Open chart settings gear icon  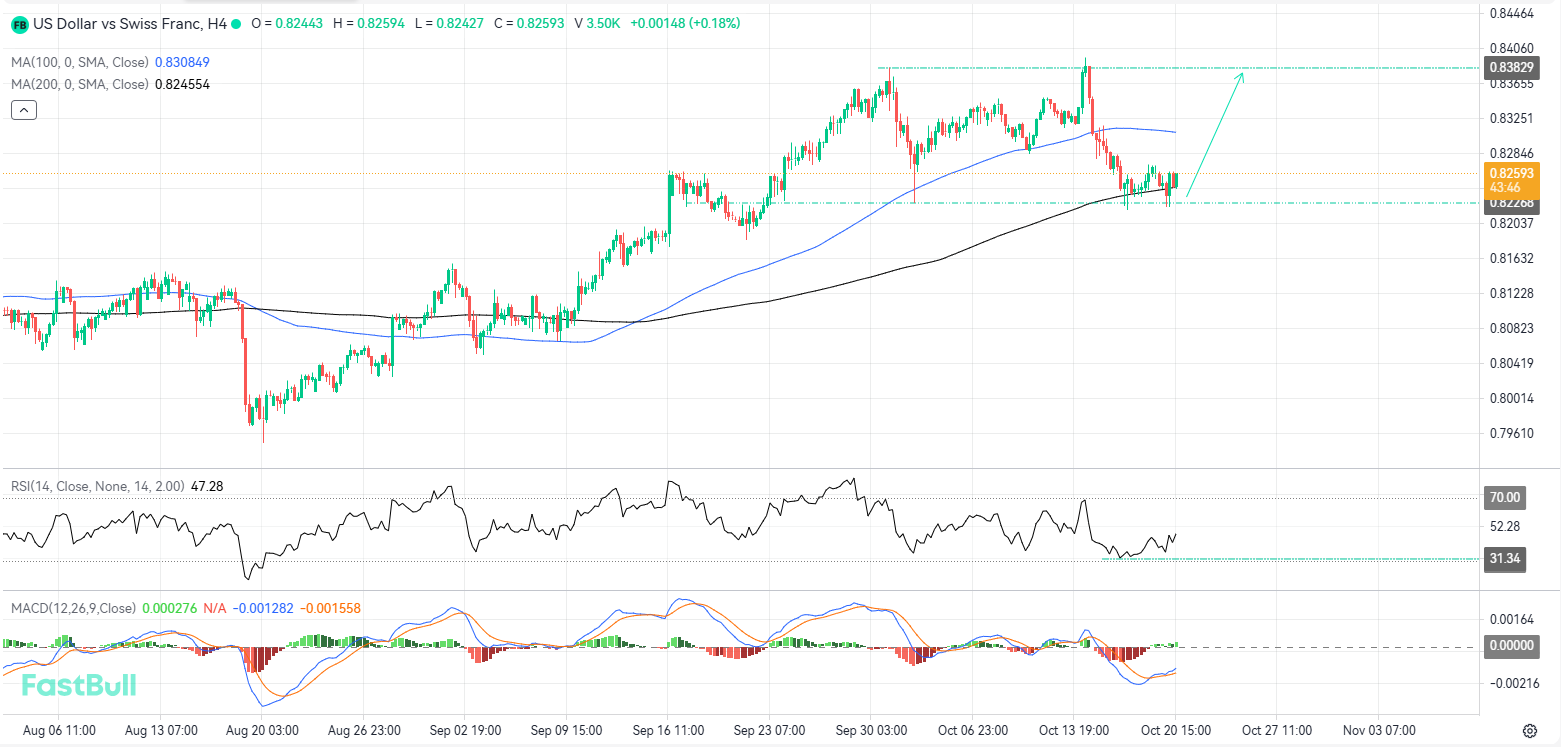coord(1530,731)
